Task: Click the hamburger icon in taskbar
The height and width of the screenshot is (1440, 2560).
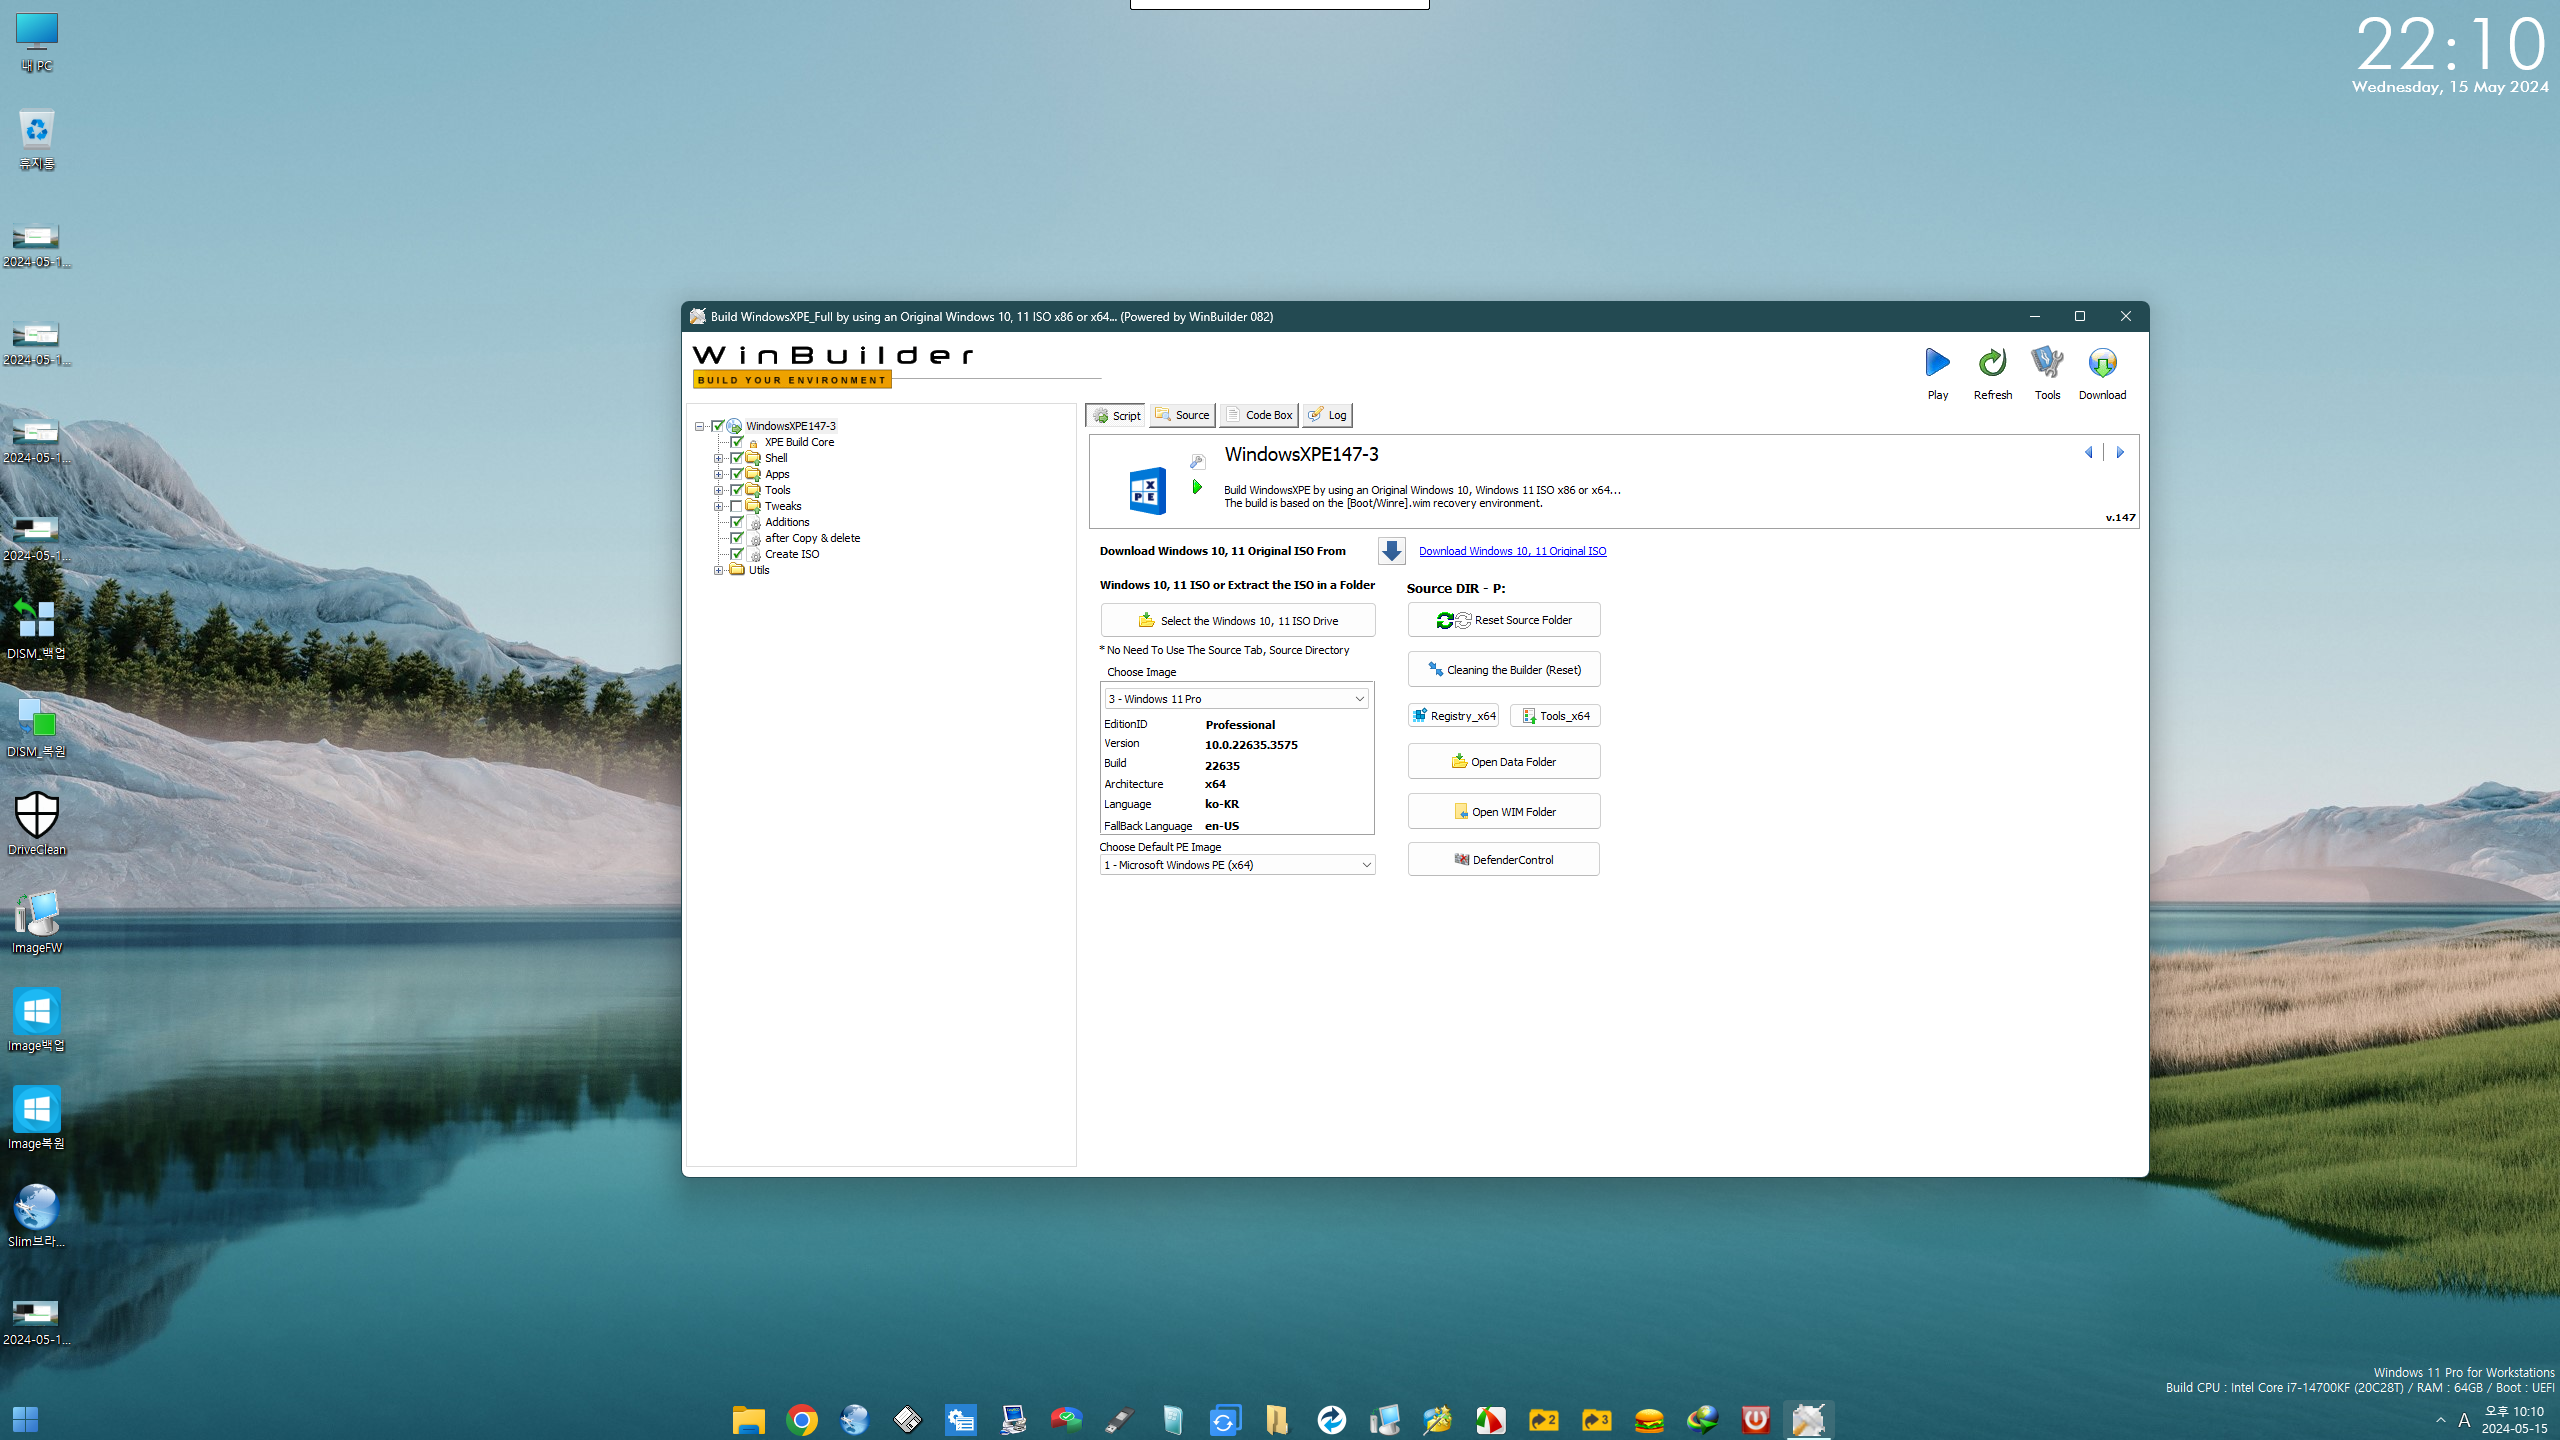Action: tap(1649, 1420)
